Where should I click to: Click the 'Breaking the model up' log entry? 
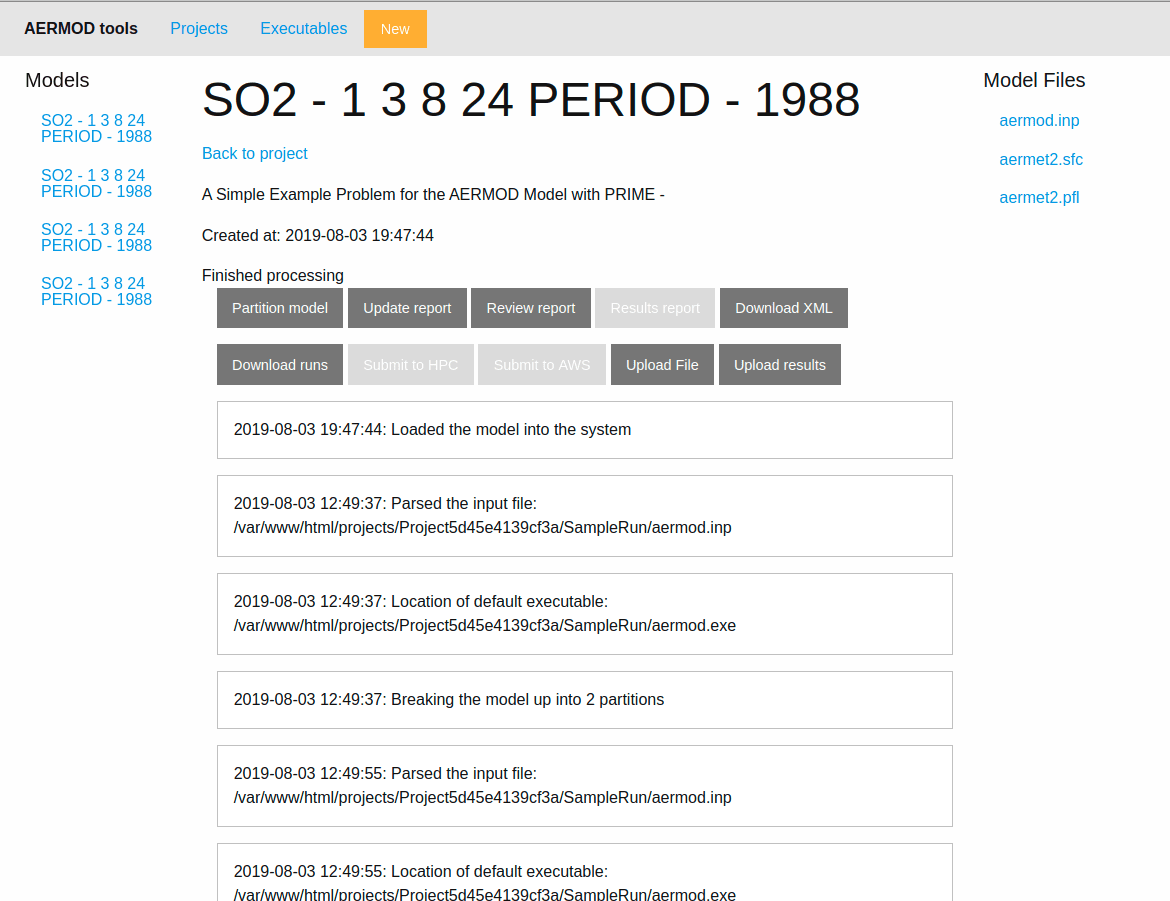point(584,700)
